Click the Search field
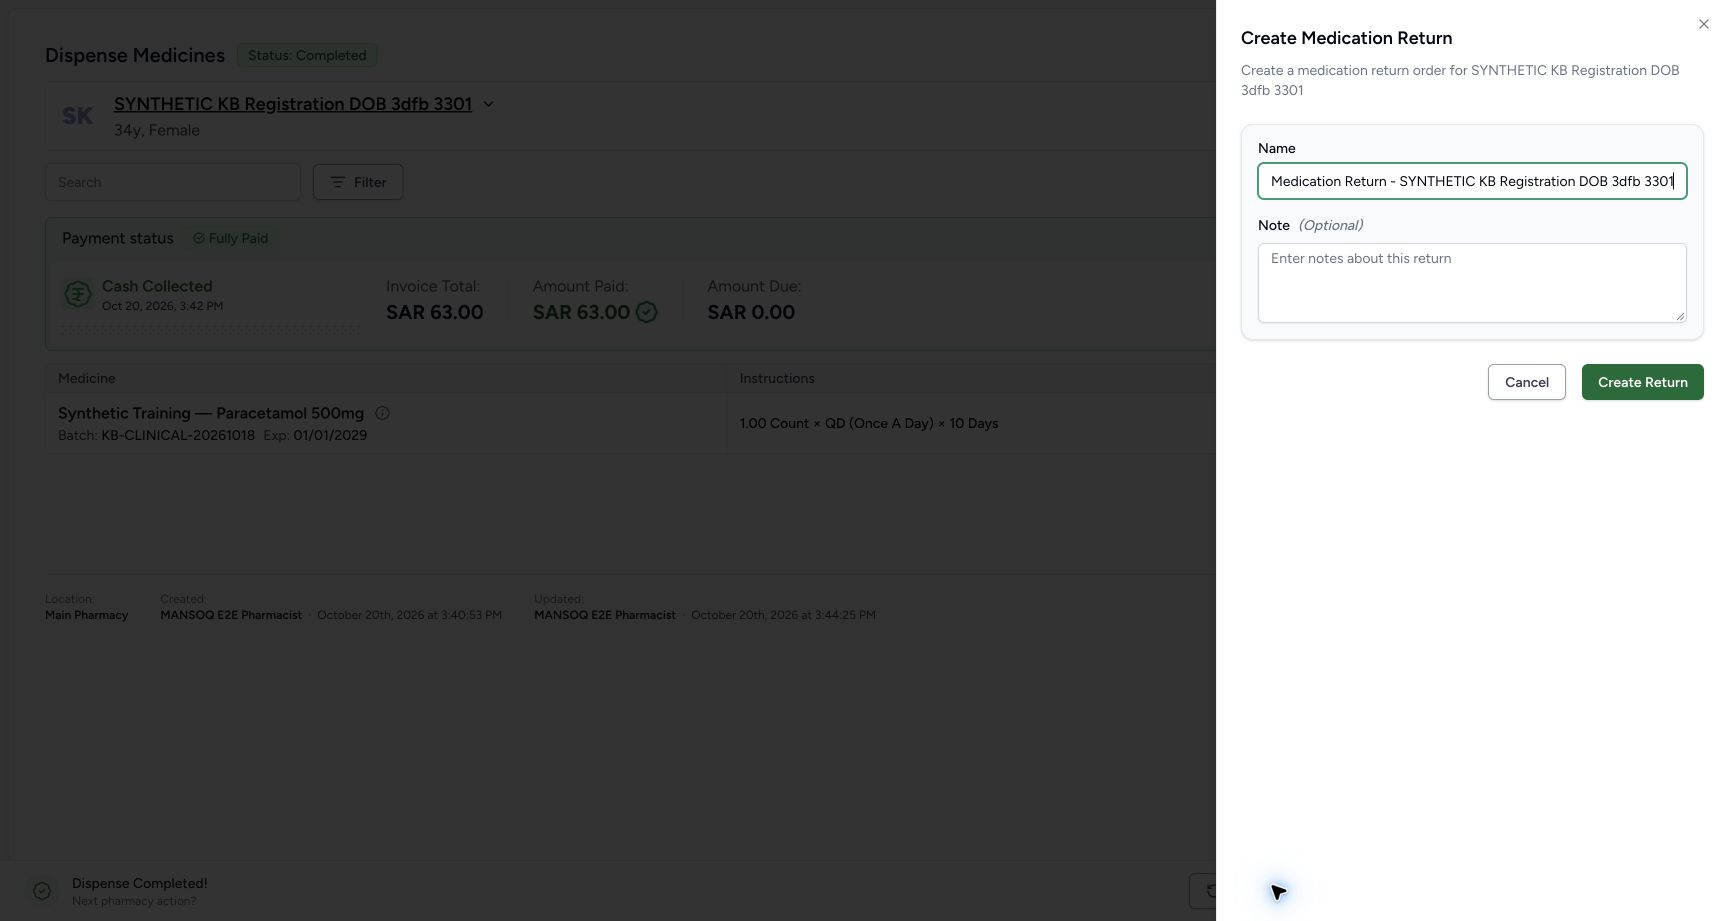This screenshot has height=921, width=1728. [172, 182]
